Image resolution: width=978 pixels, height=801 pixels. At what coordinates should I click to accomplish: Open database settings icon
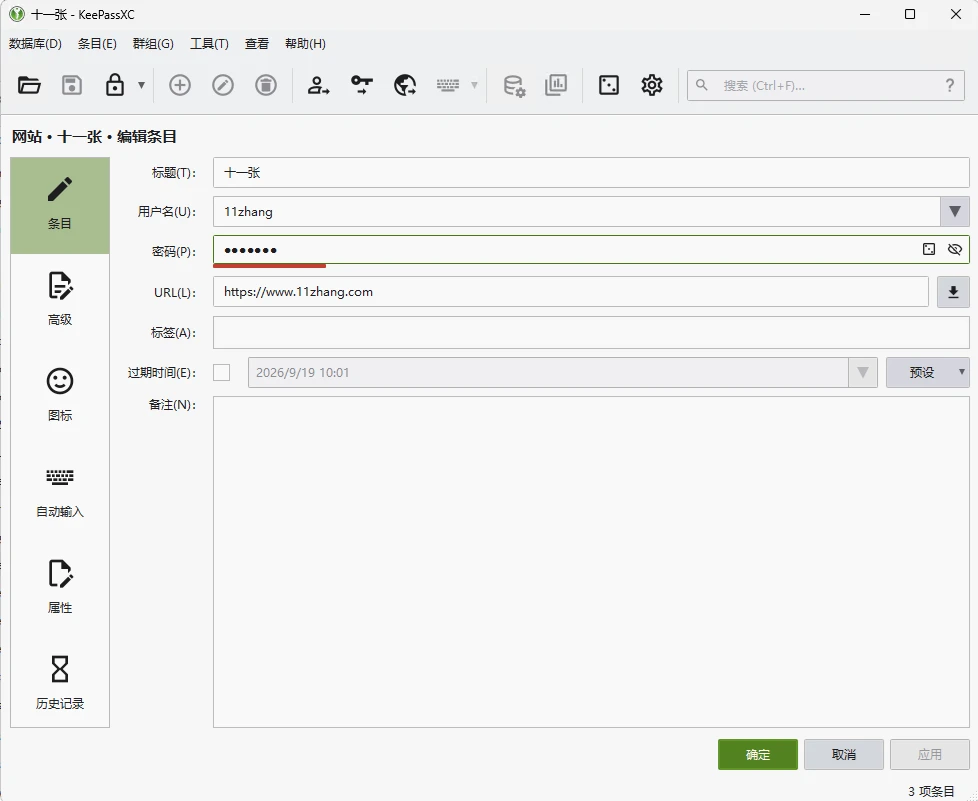tap(514, 85)
